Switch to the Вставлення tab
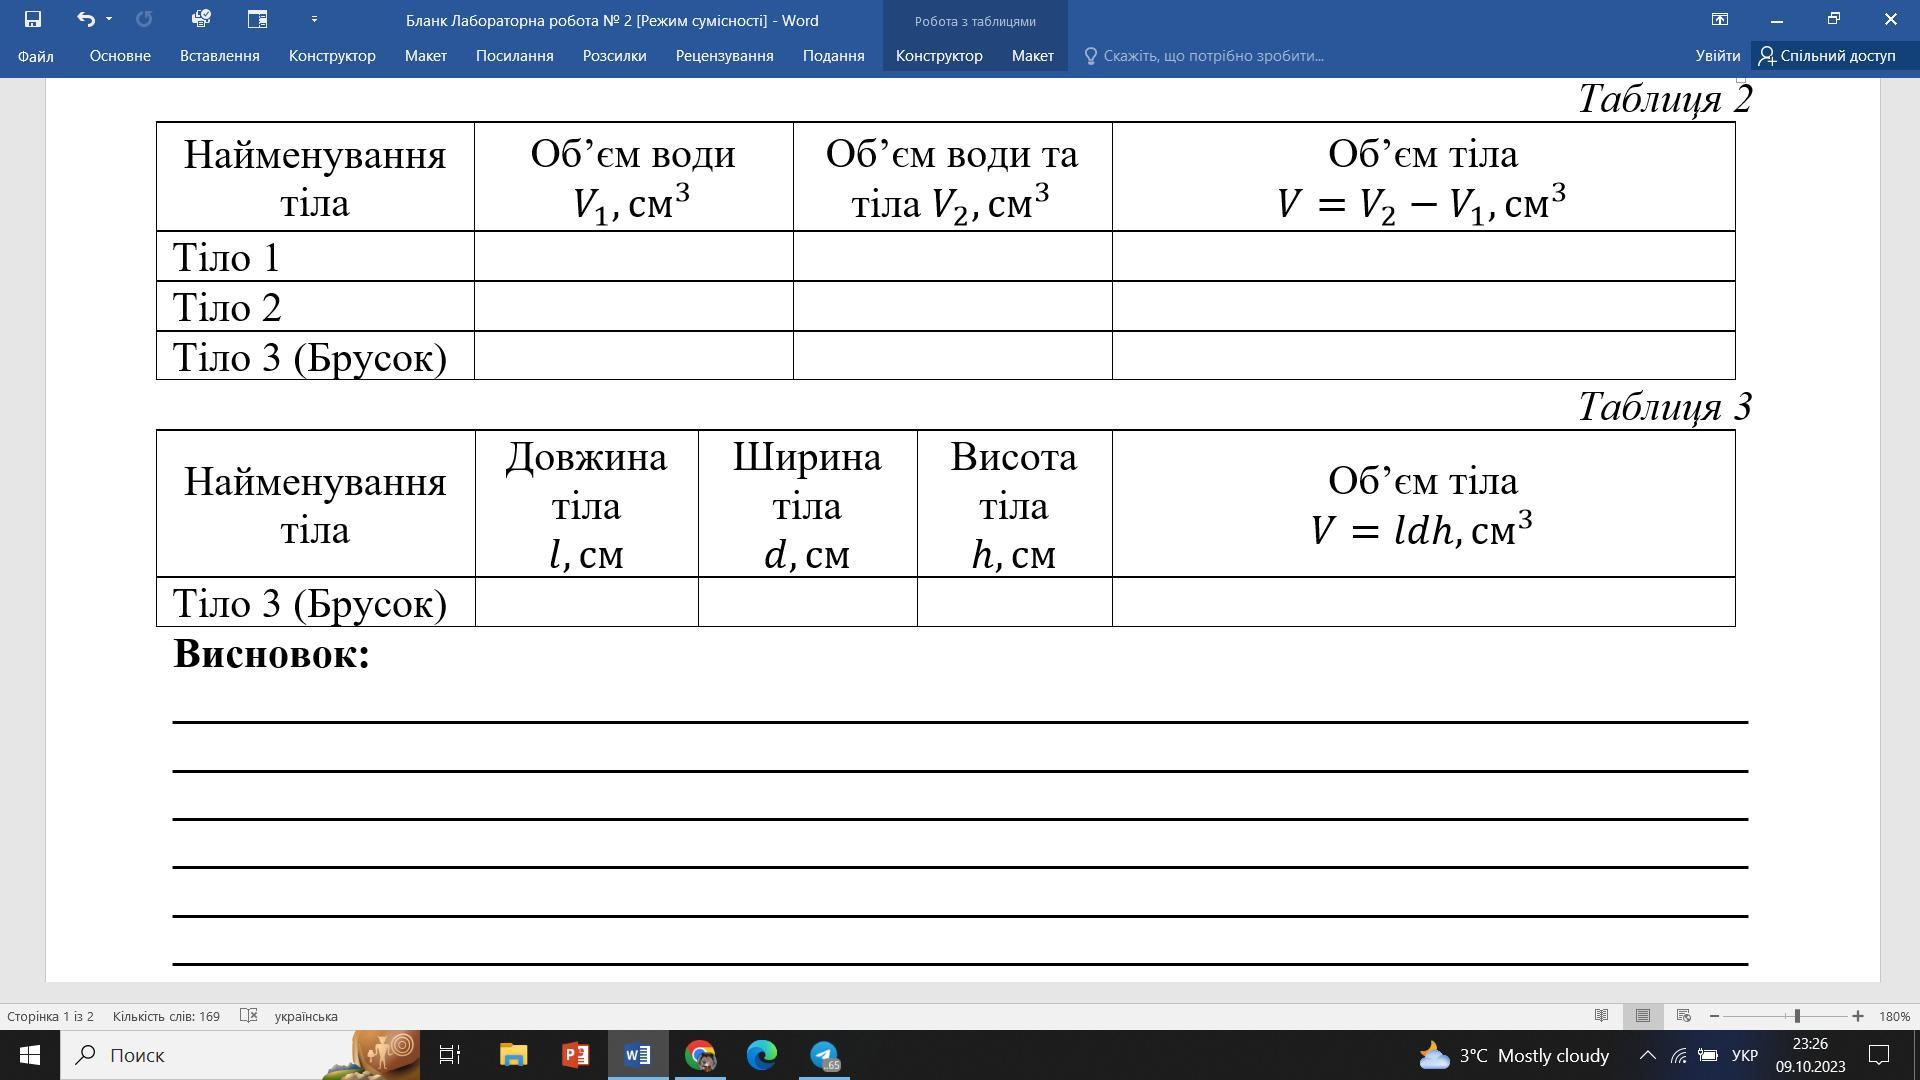The width and height of the screenshot is (1920, 1080). click(x=219, y=56)
